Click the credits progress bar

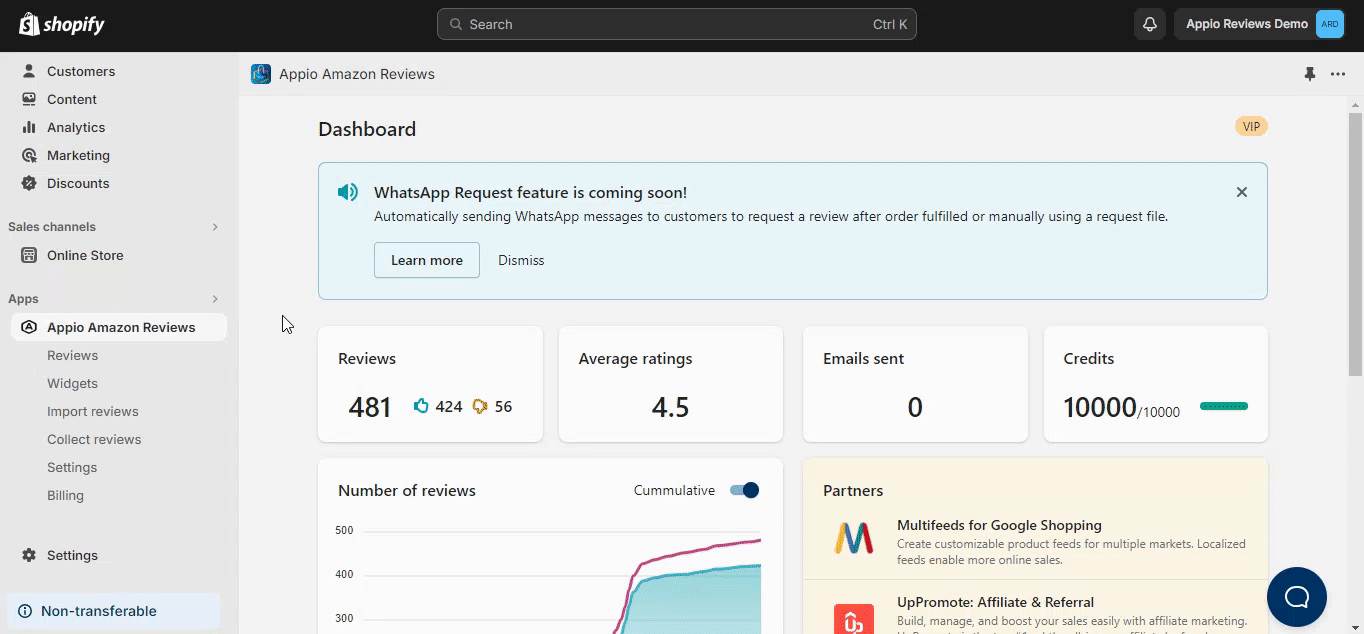tap(1224, 406)
